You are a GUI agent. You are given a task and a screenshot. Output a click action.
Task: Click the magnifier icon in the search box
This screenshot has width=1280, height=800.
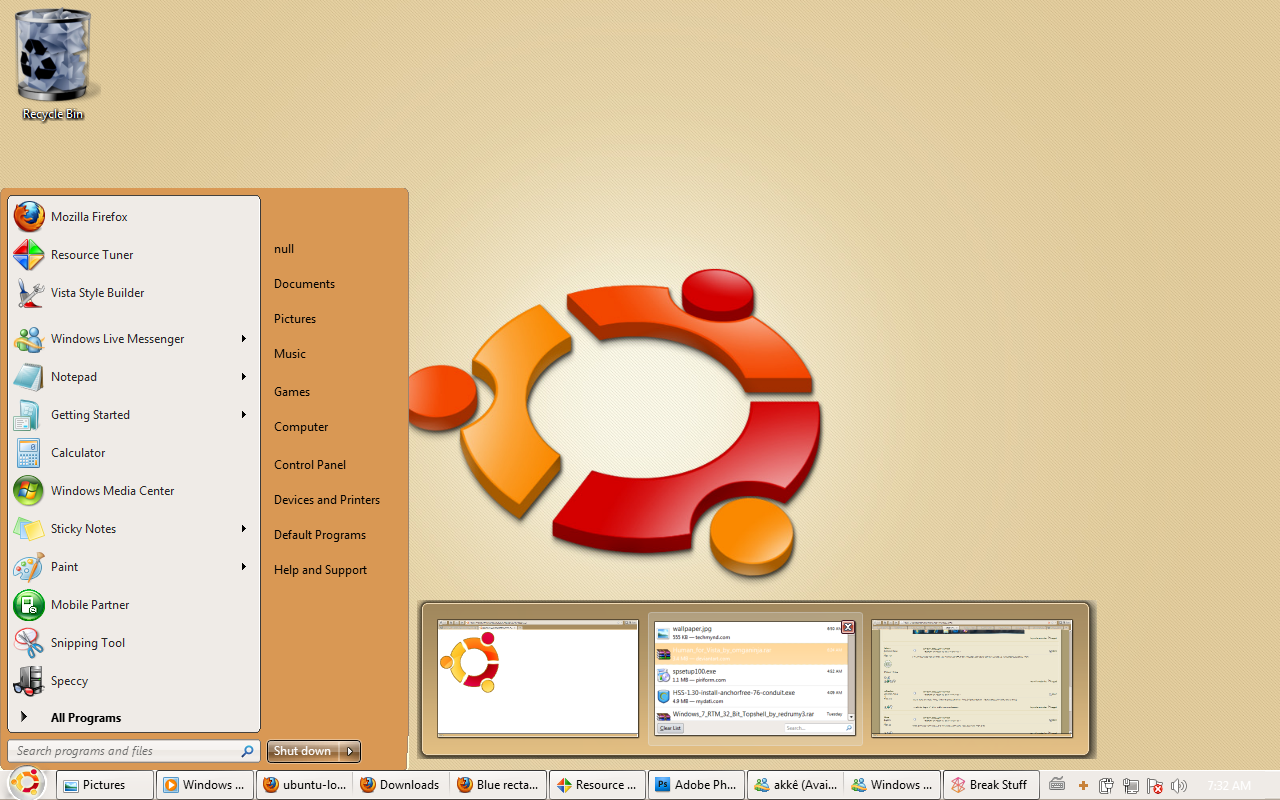coord(247,751)
